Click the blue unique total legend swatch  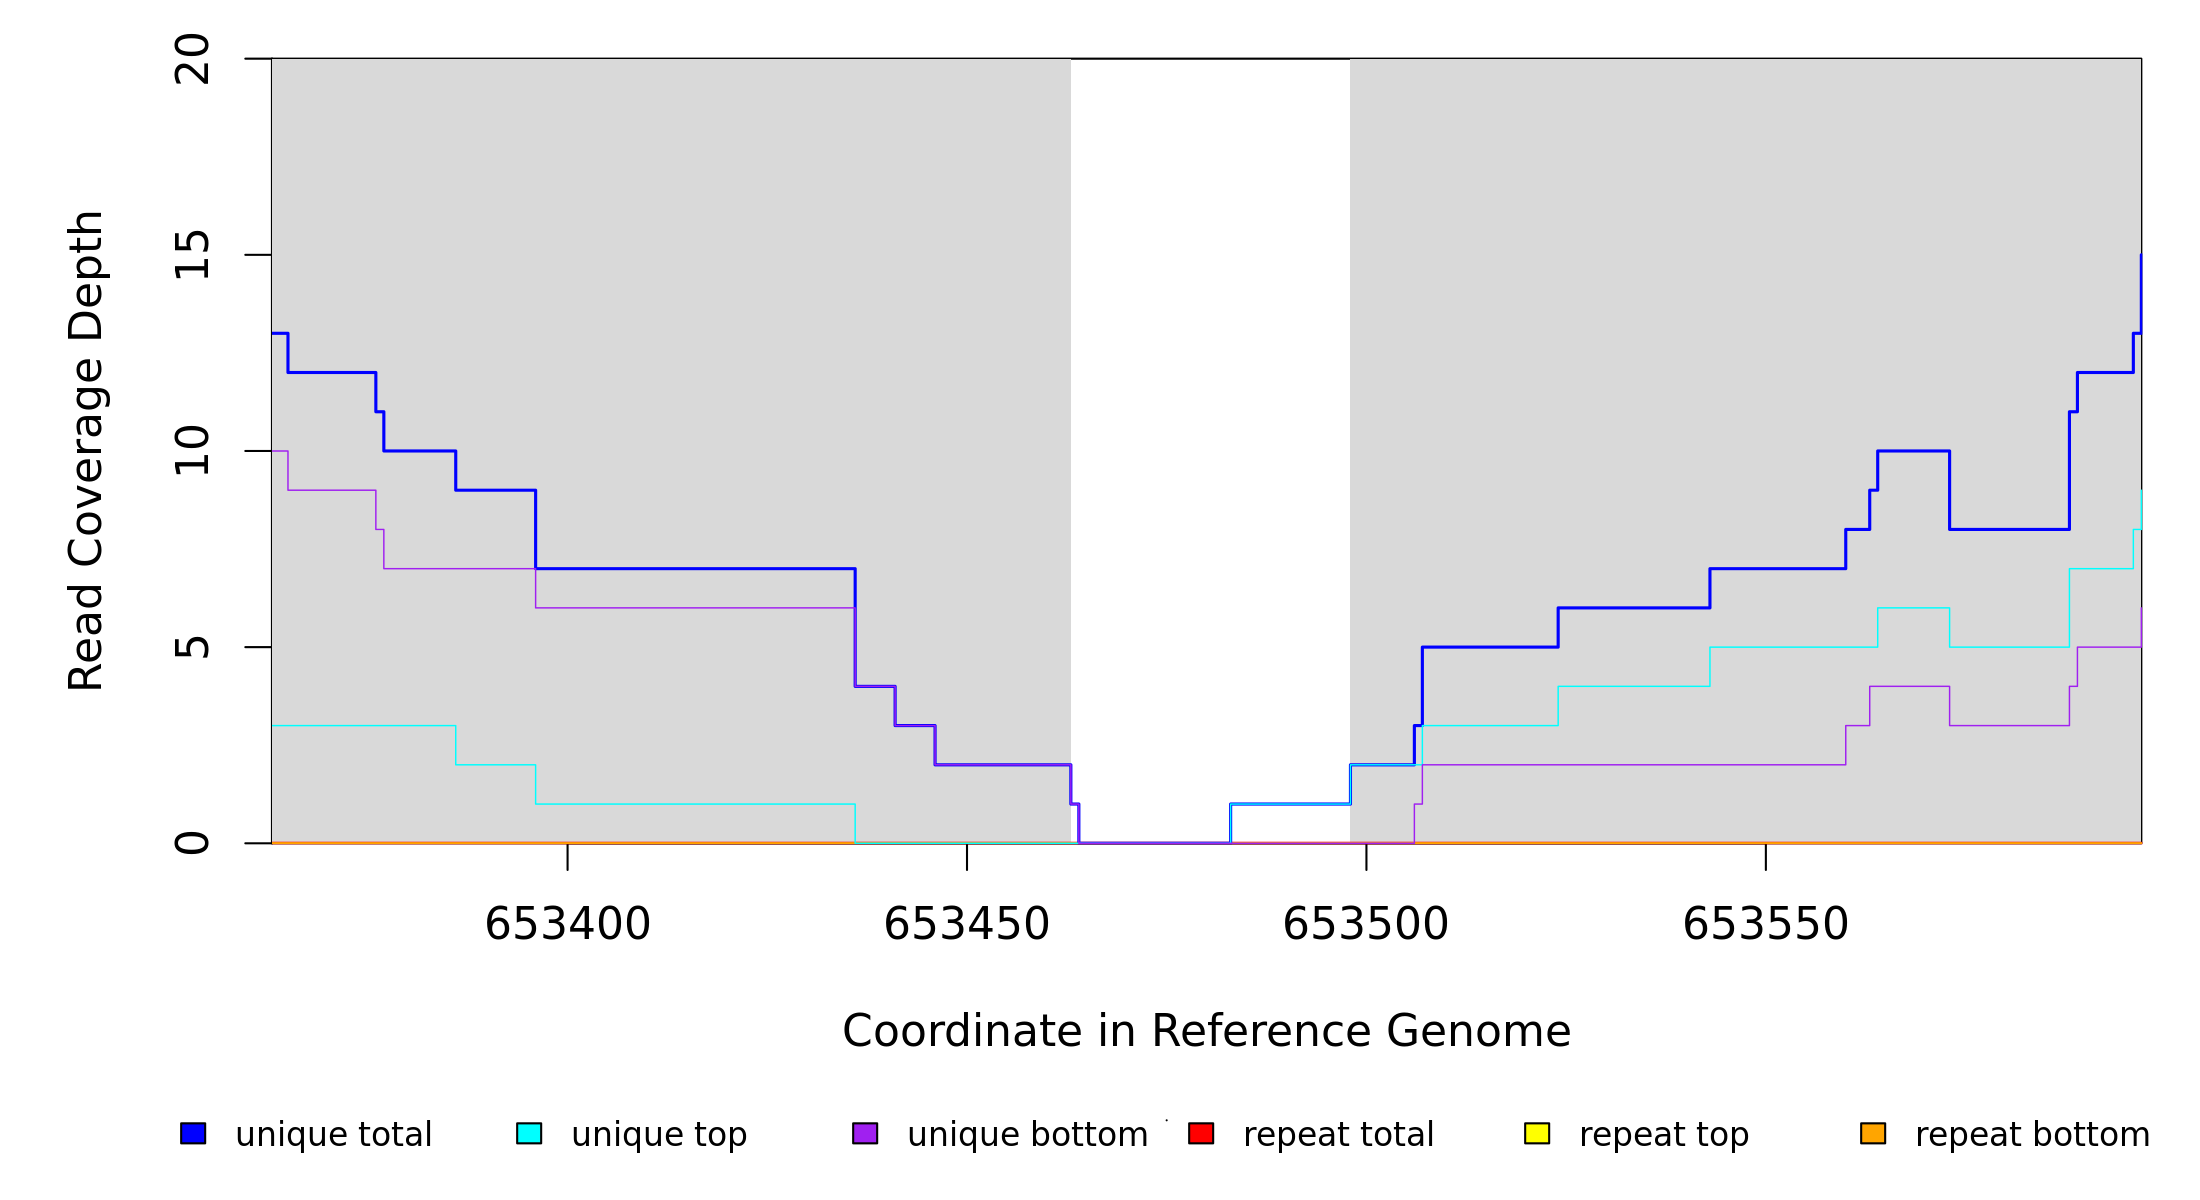coord(193,1133)
